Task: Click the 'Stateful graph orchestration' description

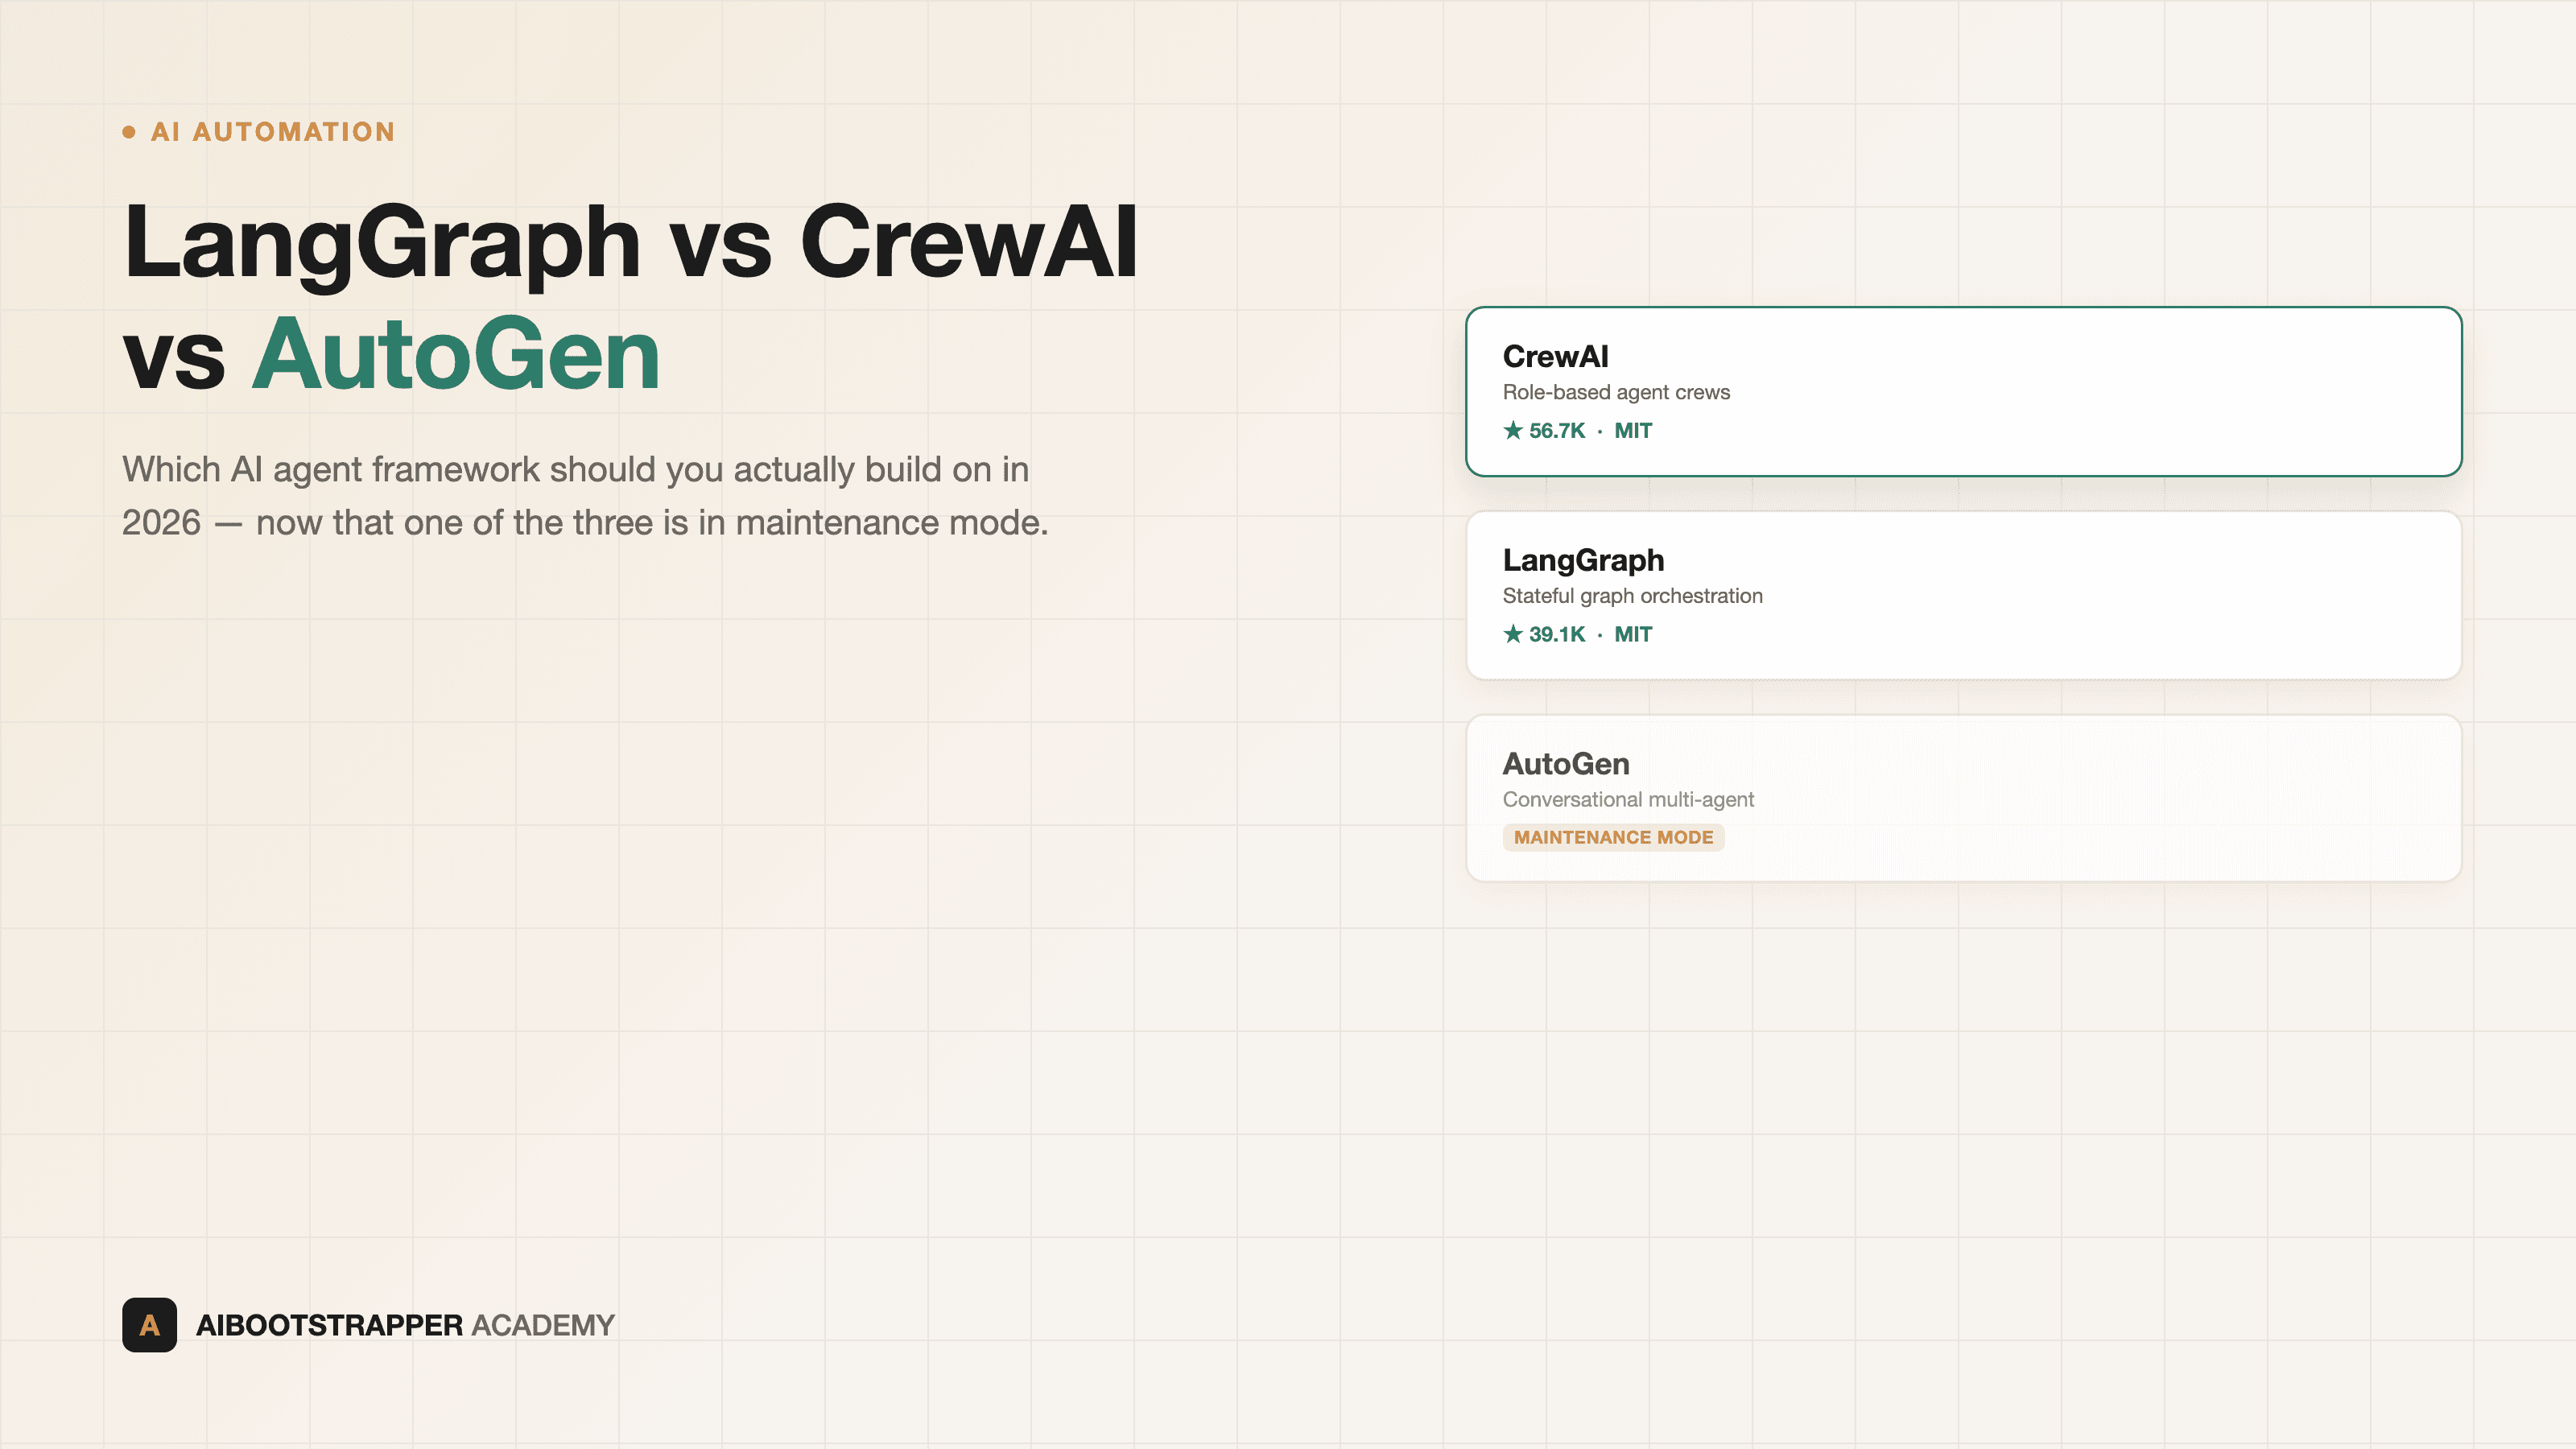Action: coord(1632,596)
